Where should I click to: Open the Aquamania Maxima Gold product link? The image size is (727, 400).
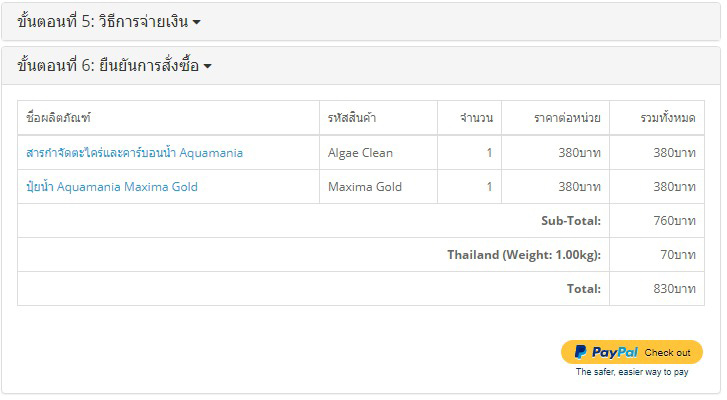point(112,186)
